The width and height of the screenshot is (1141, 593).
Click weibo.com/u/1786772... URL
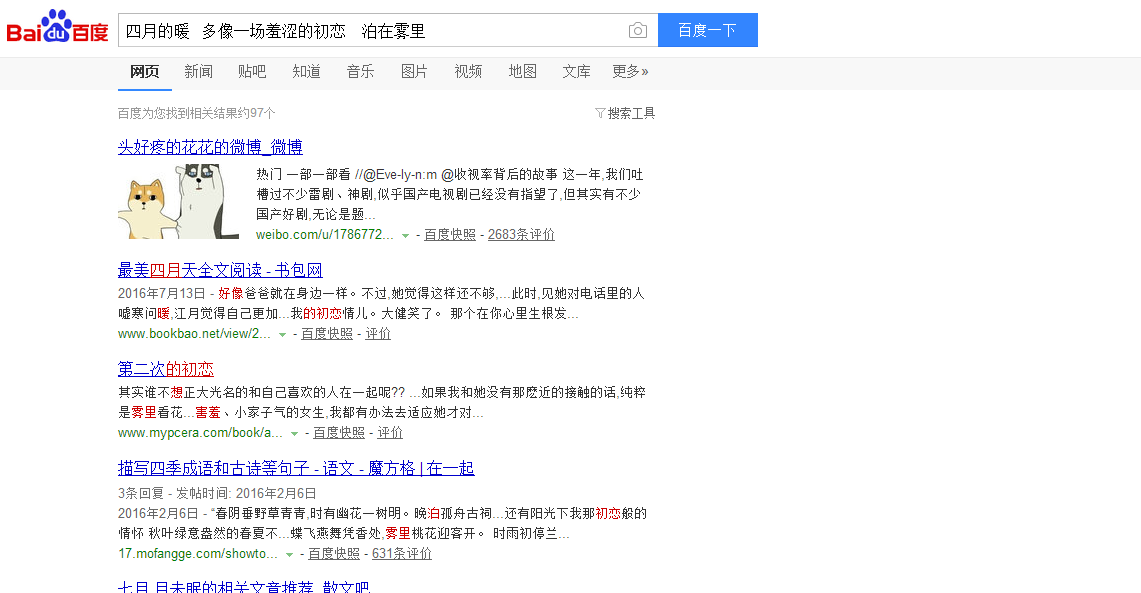tap(325, 234)
